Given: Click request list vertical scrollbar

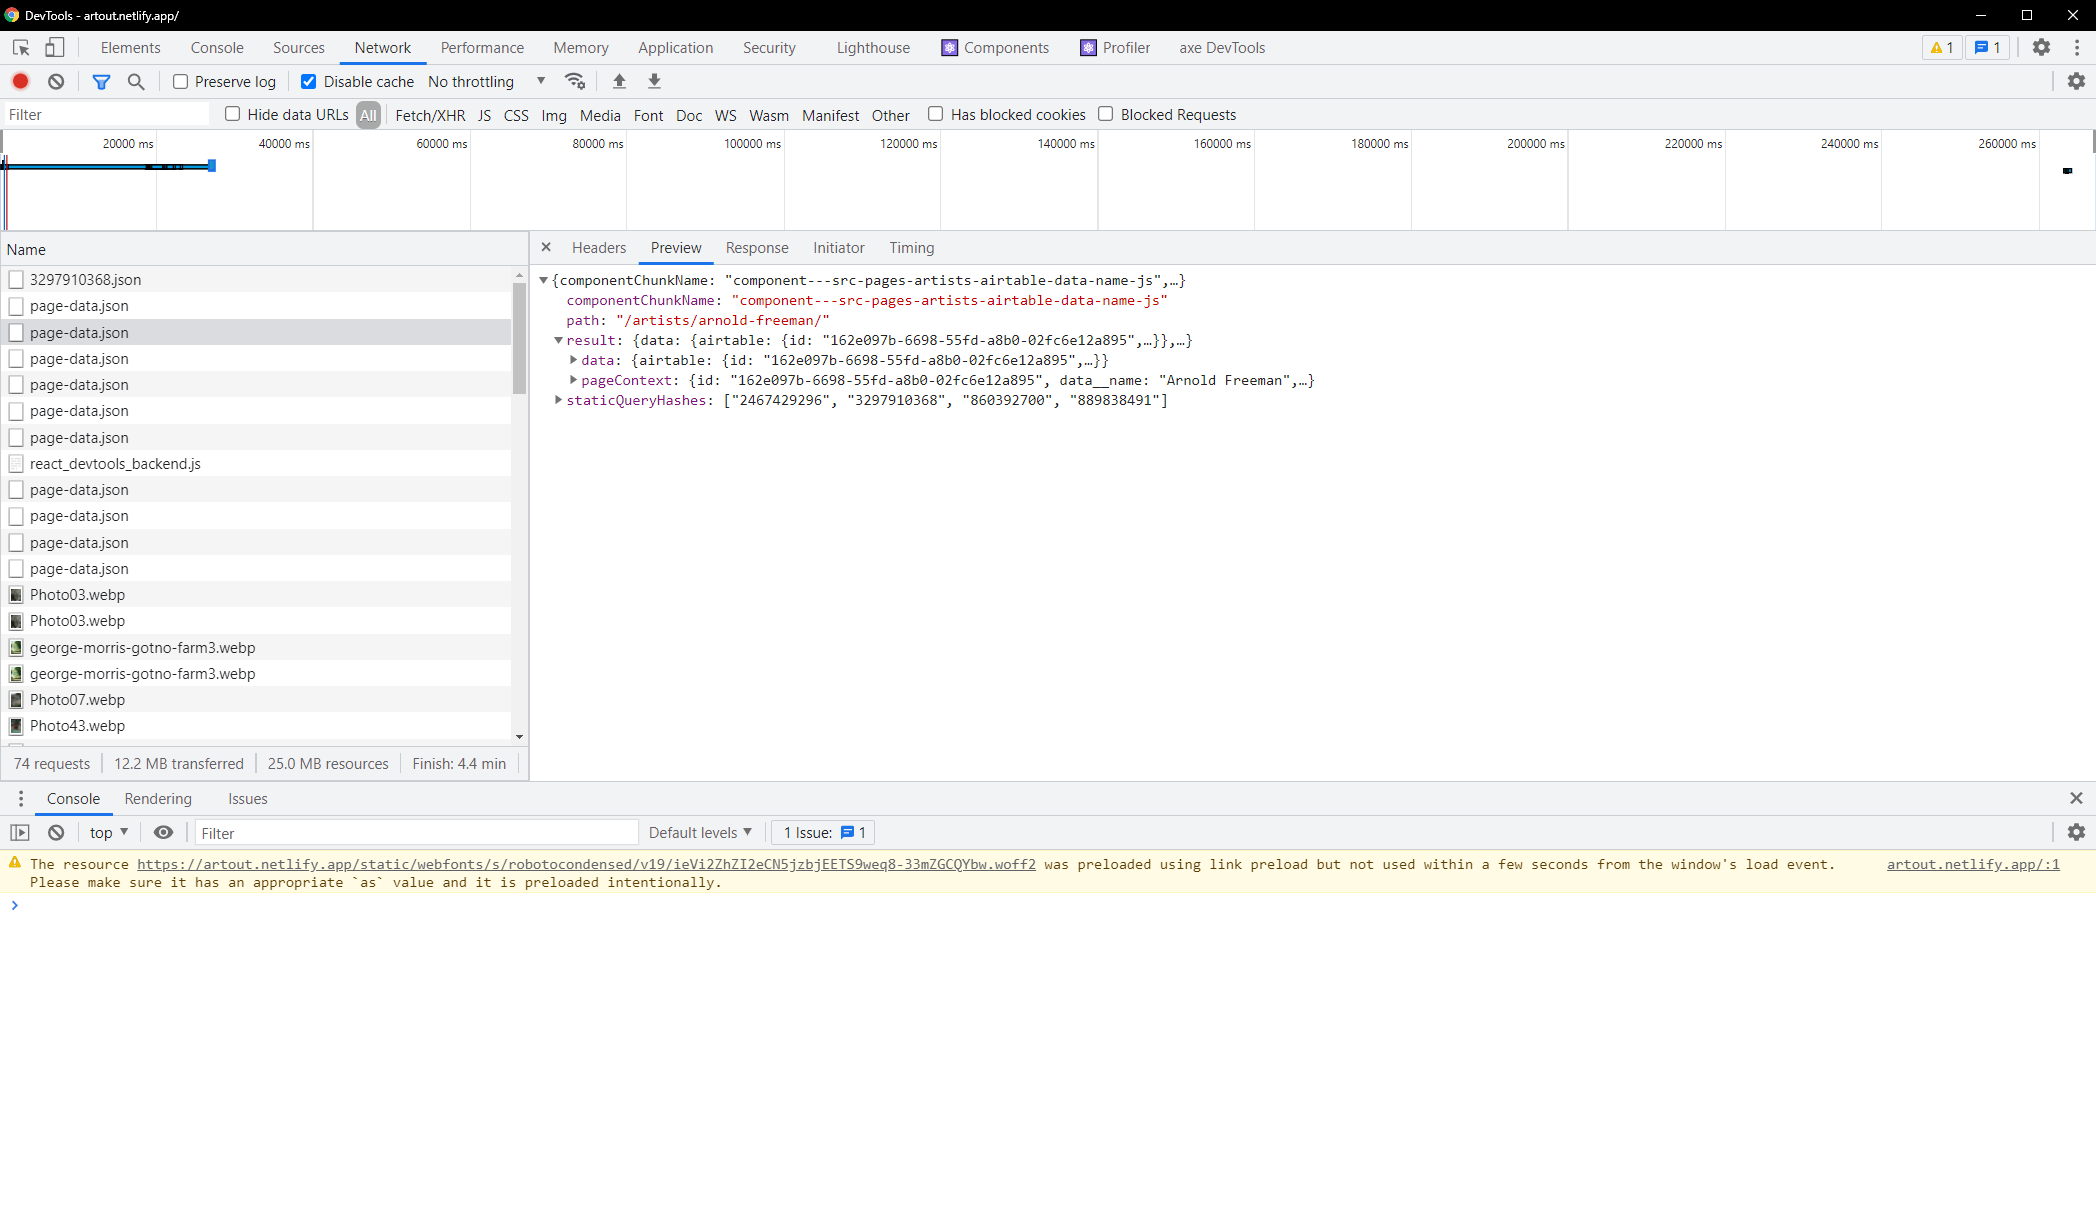Looking at the screenshot, I should (519, 338).
